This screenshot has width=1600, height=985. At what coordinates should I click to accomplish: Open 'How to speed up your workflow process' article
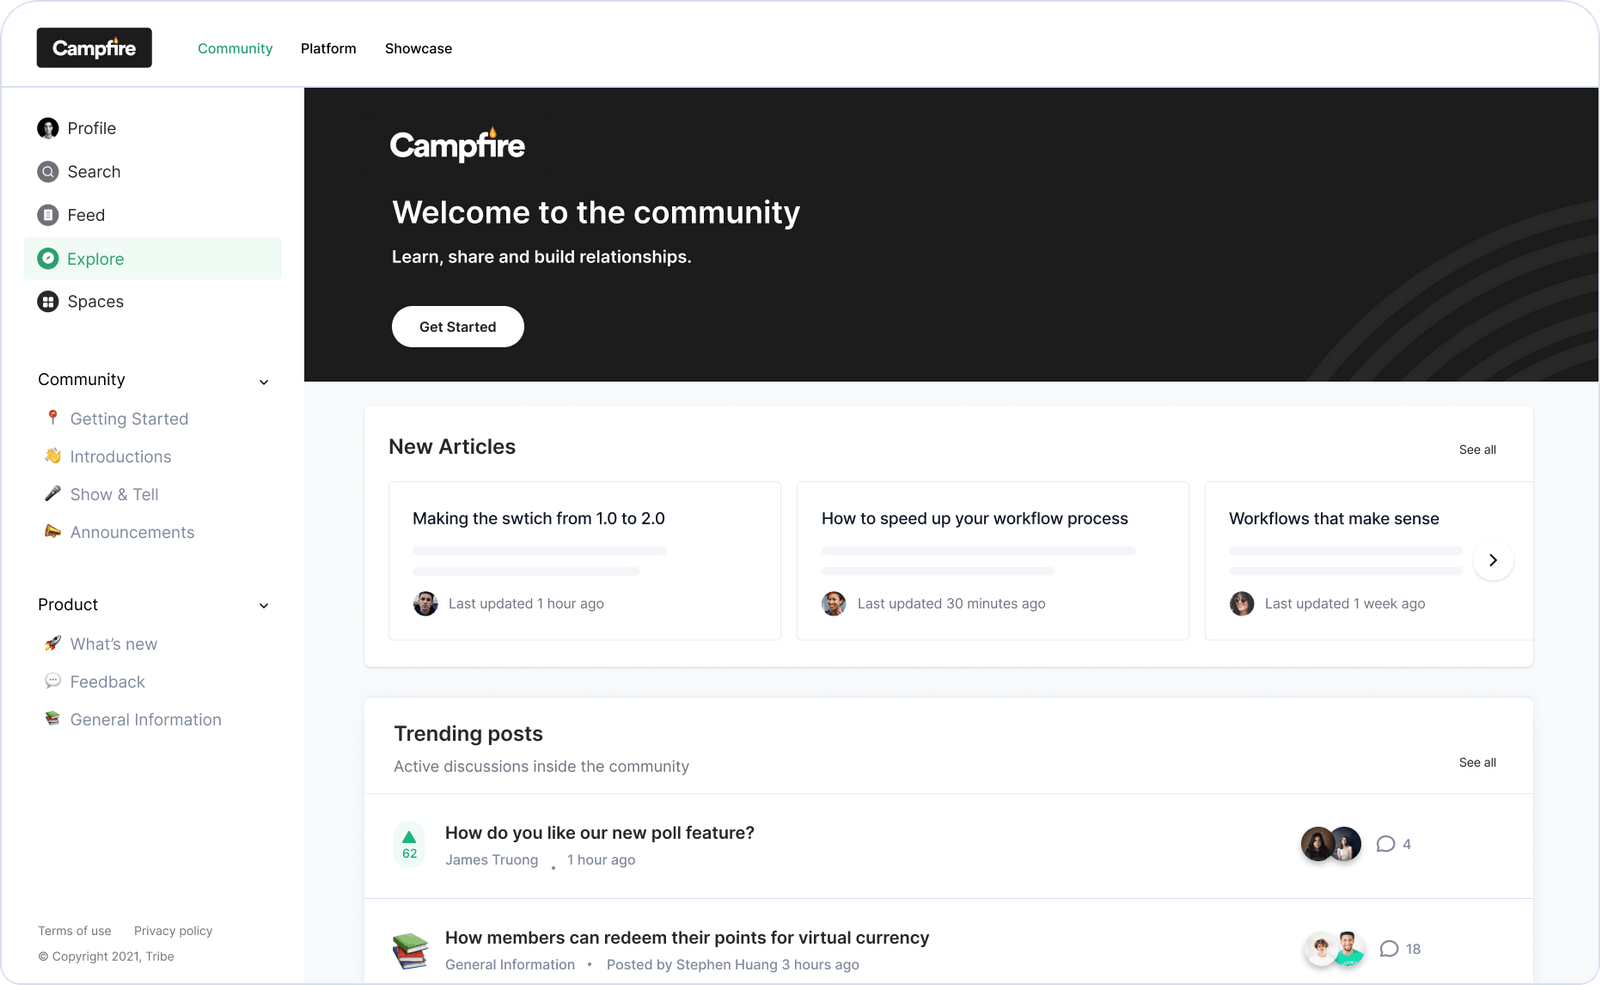975,519
